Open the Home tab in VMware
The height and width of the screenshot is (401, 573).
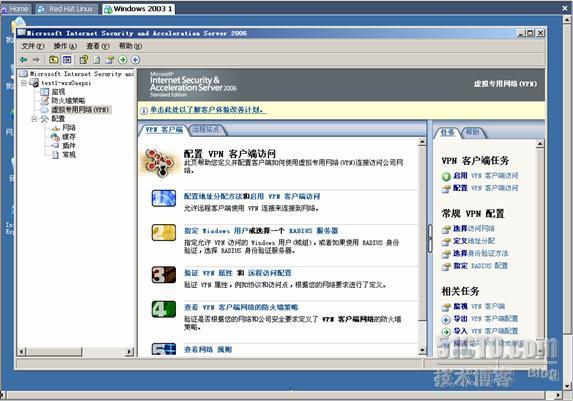(15, 9)
